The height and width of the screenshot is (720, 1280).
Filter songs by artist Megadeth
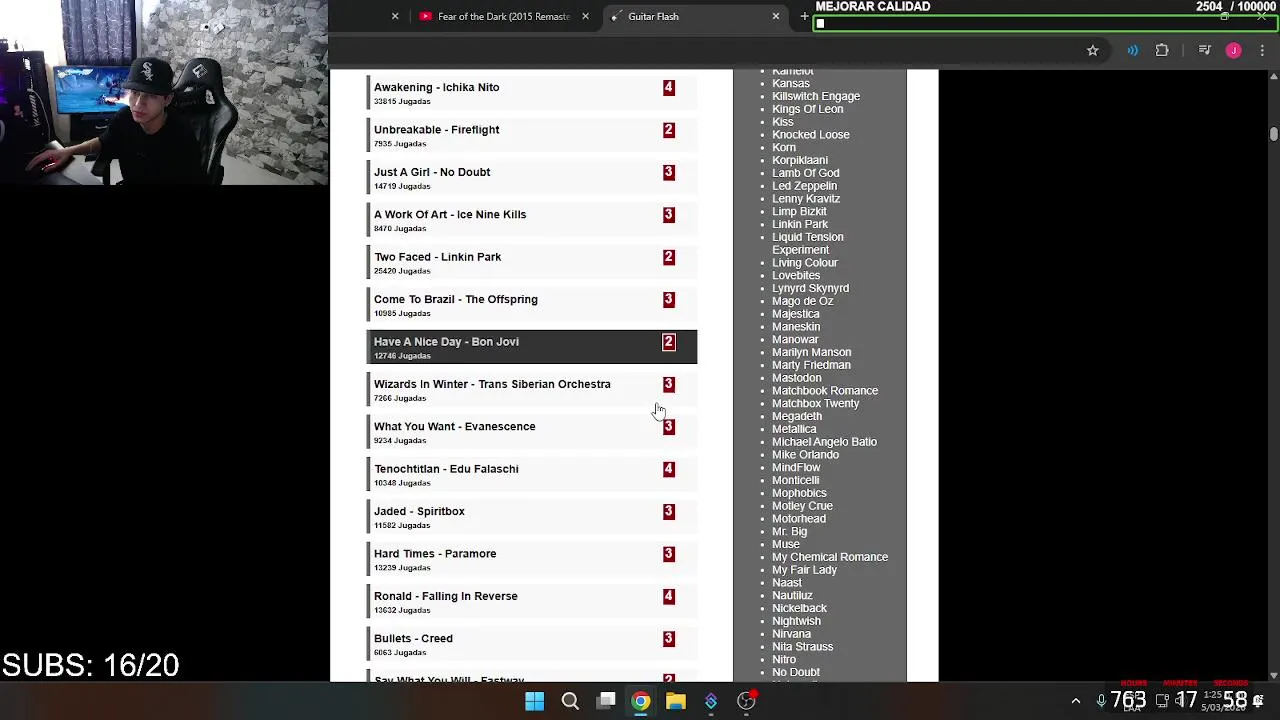coord(797,416)
